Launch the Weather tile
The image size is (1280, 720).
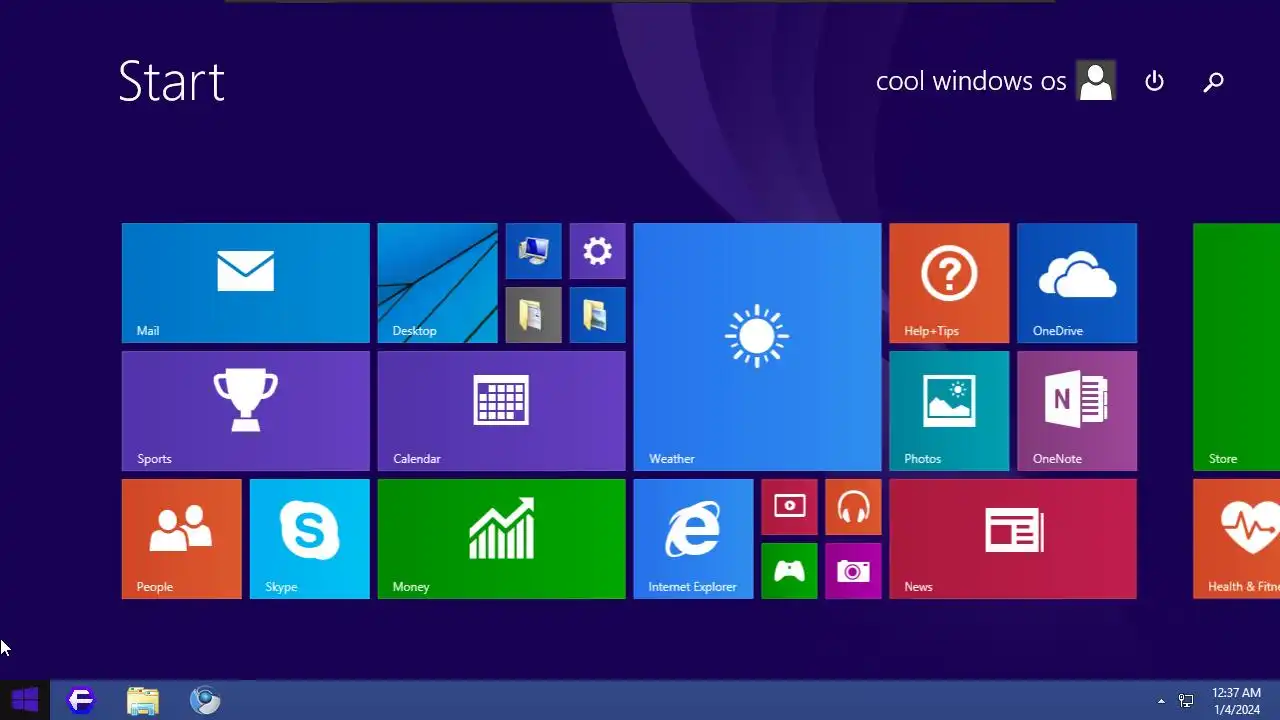coord(757,347)
